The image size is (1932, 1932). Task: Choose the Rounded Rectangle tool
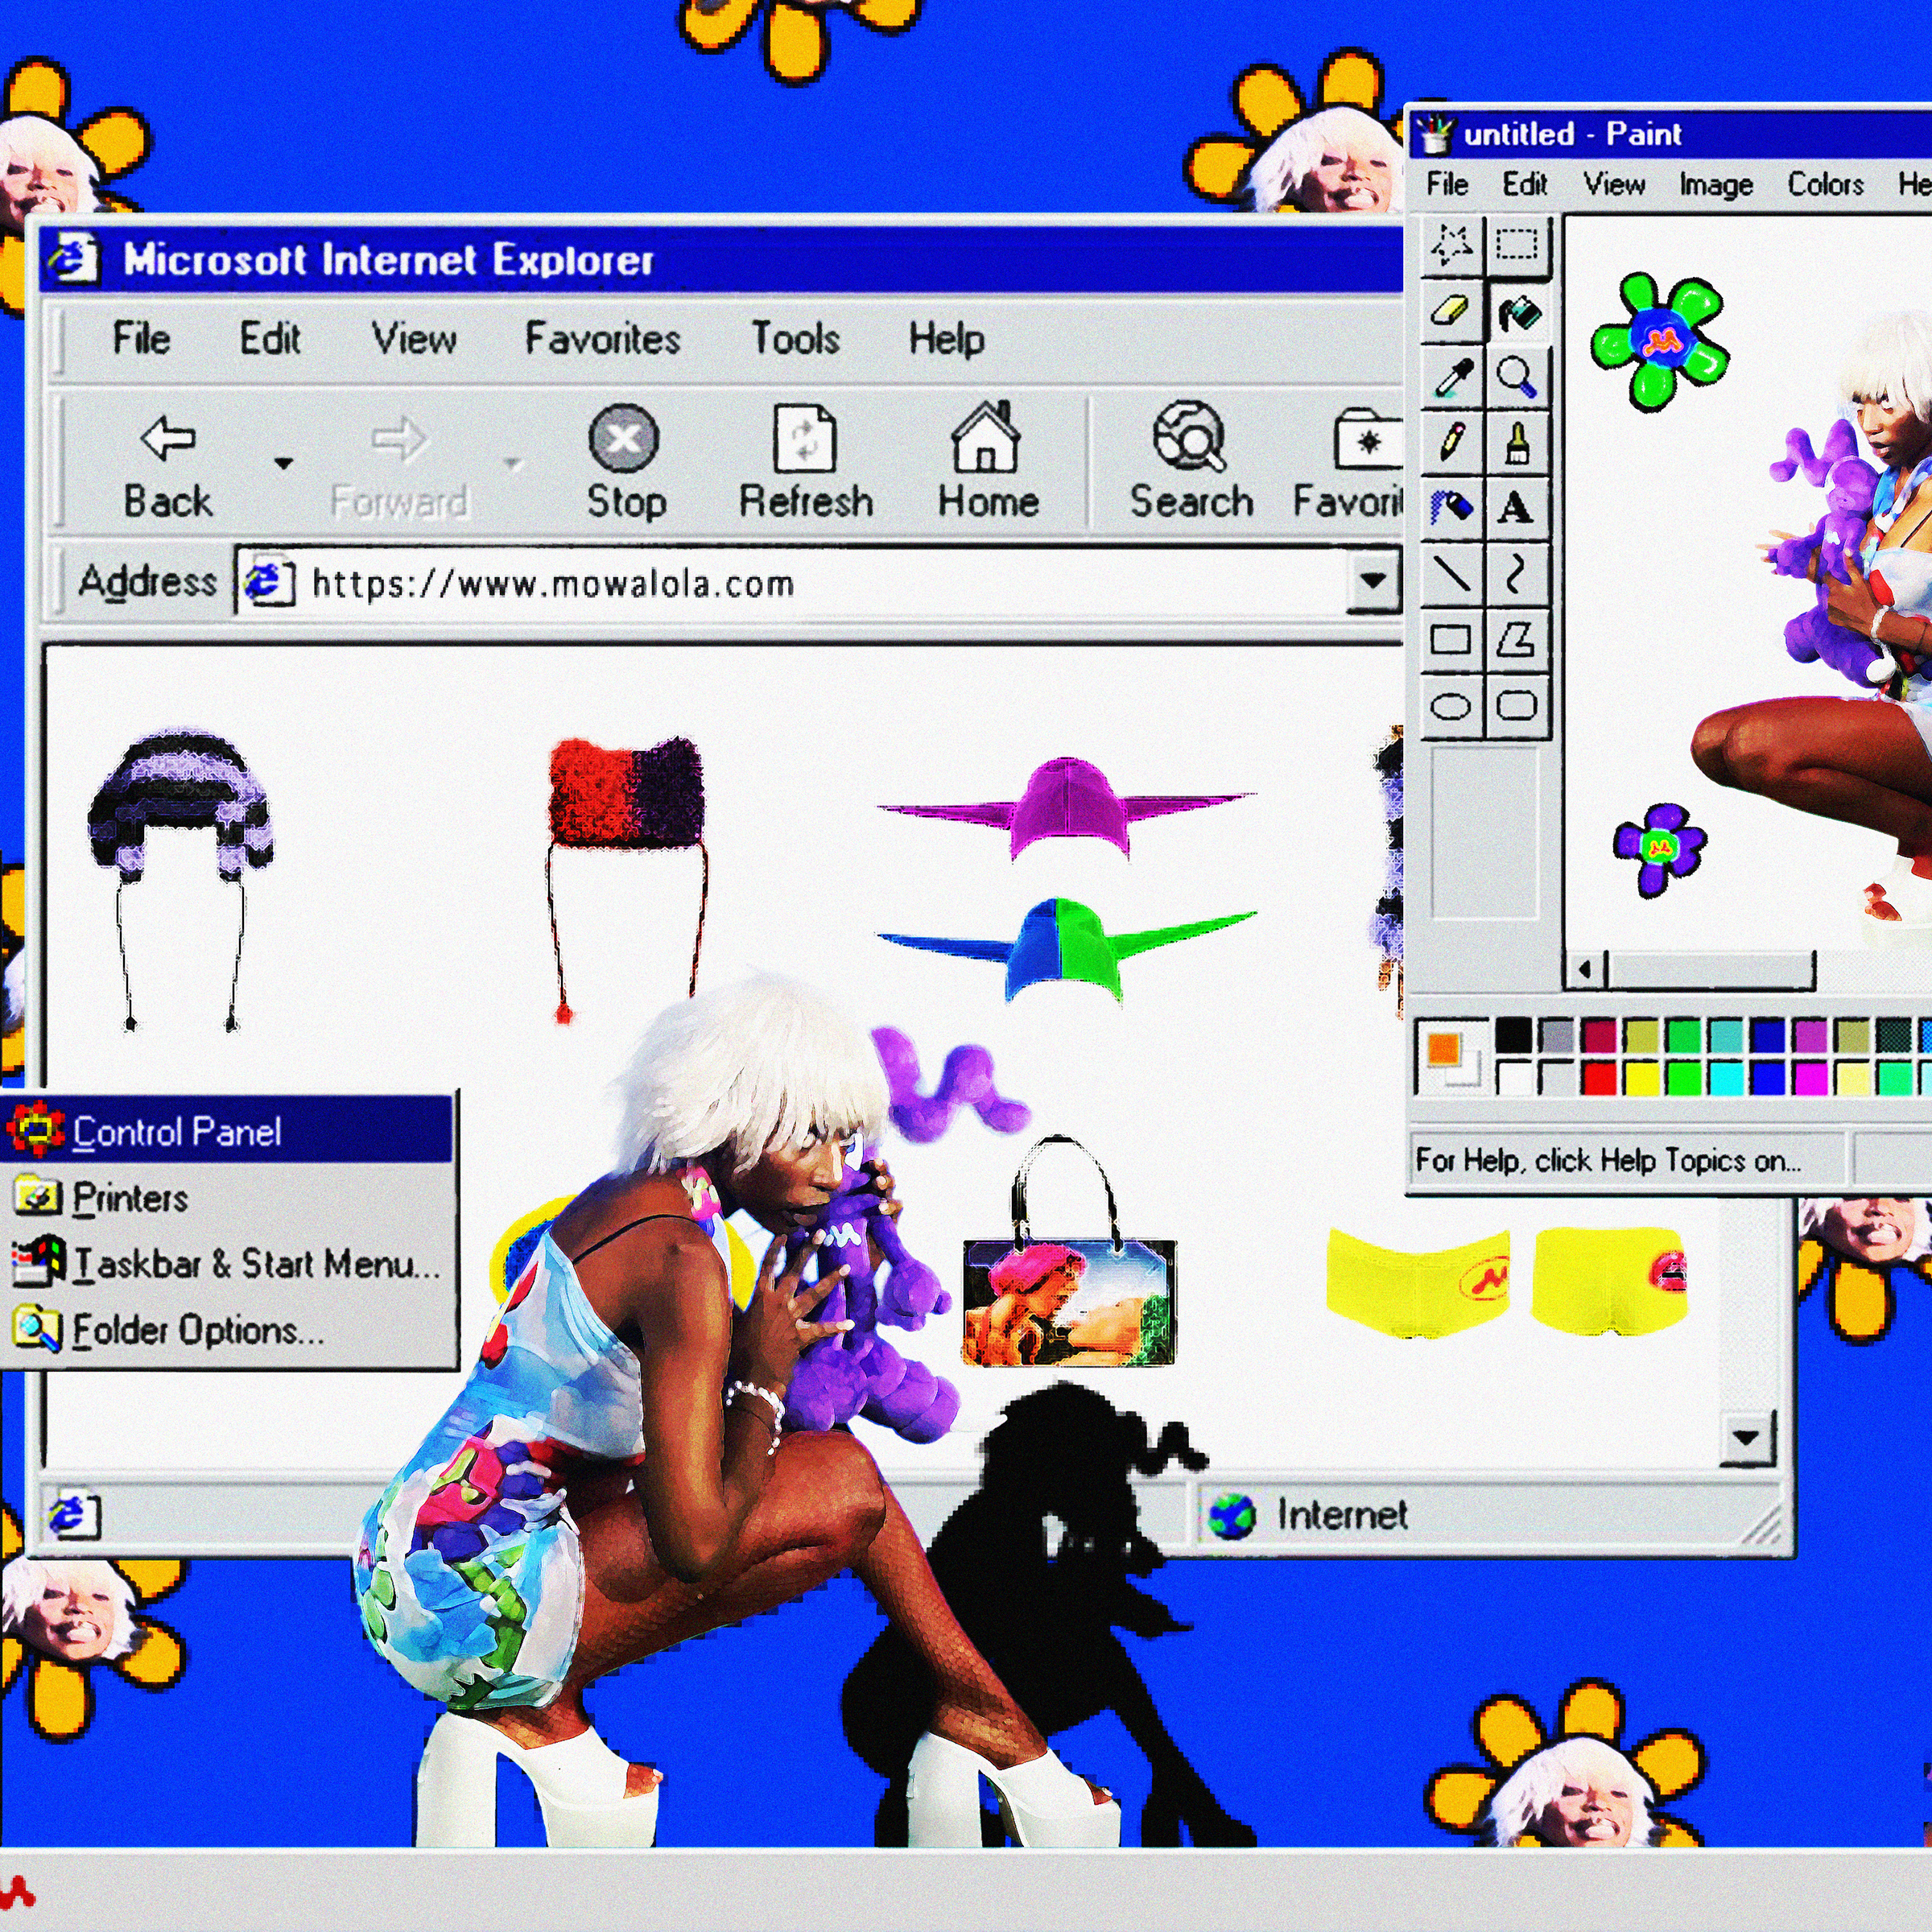pyautogui.click(x=1517, y=706)
